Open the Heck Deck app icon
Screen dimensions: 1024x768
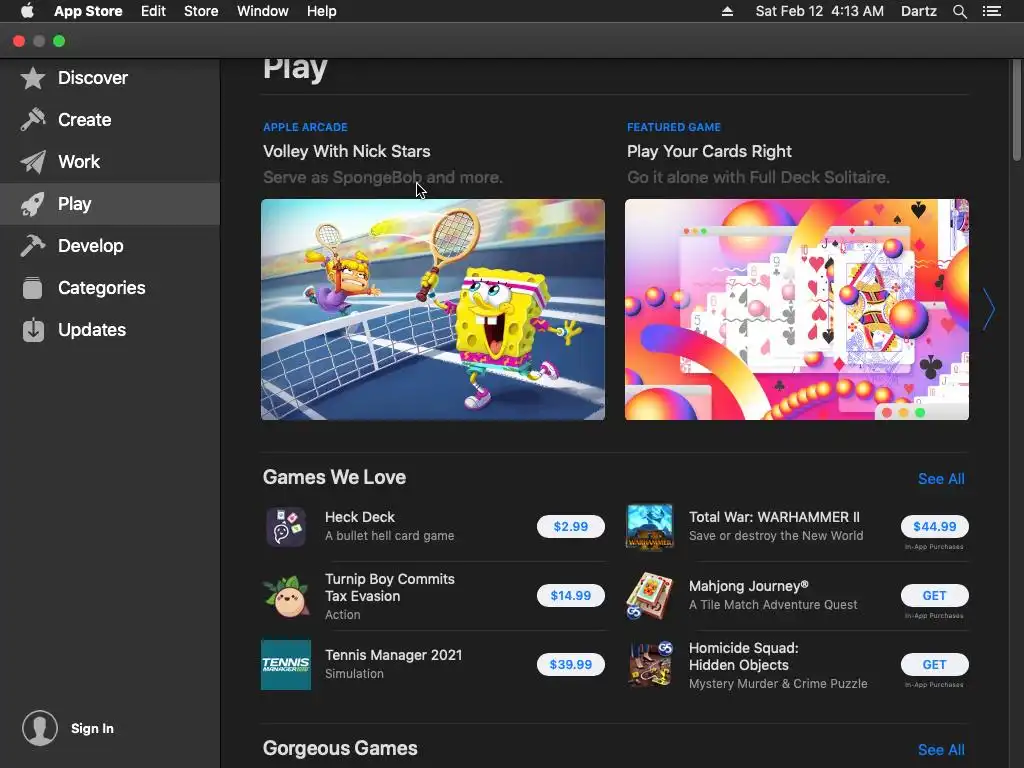click(286, 526)
